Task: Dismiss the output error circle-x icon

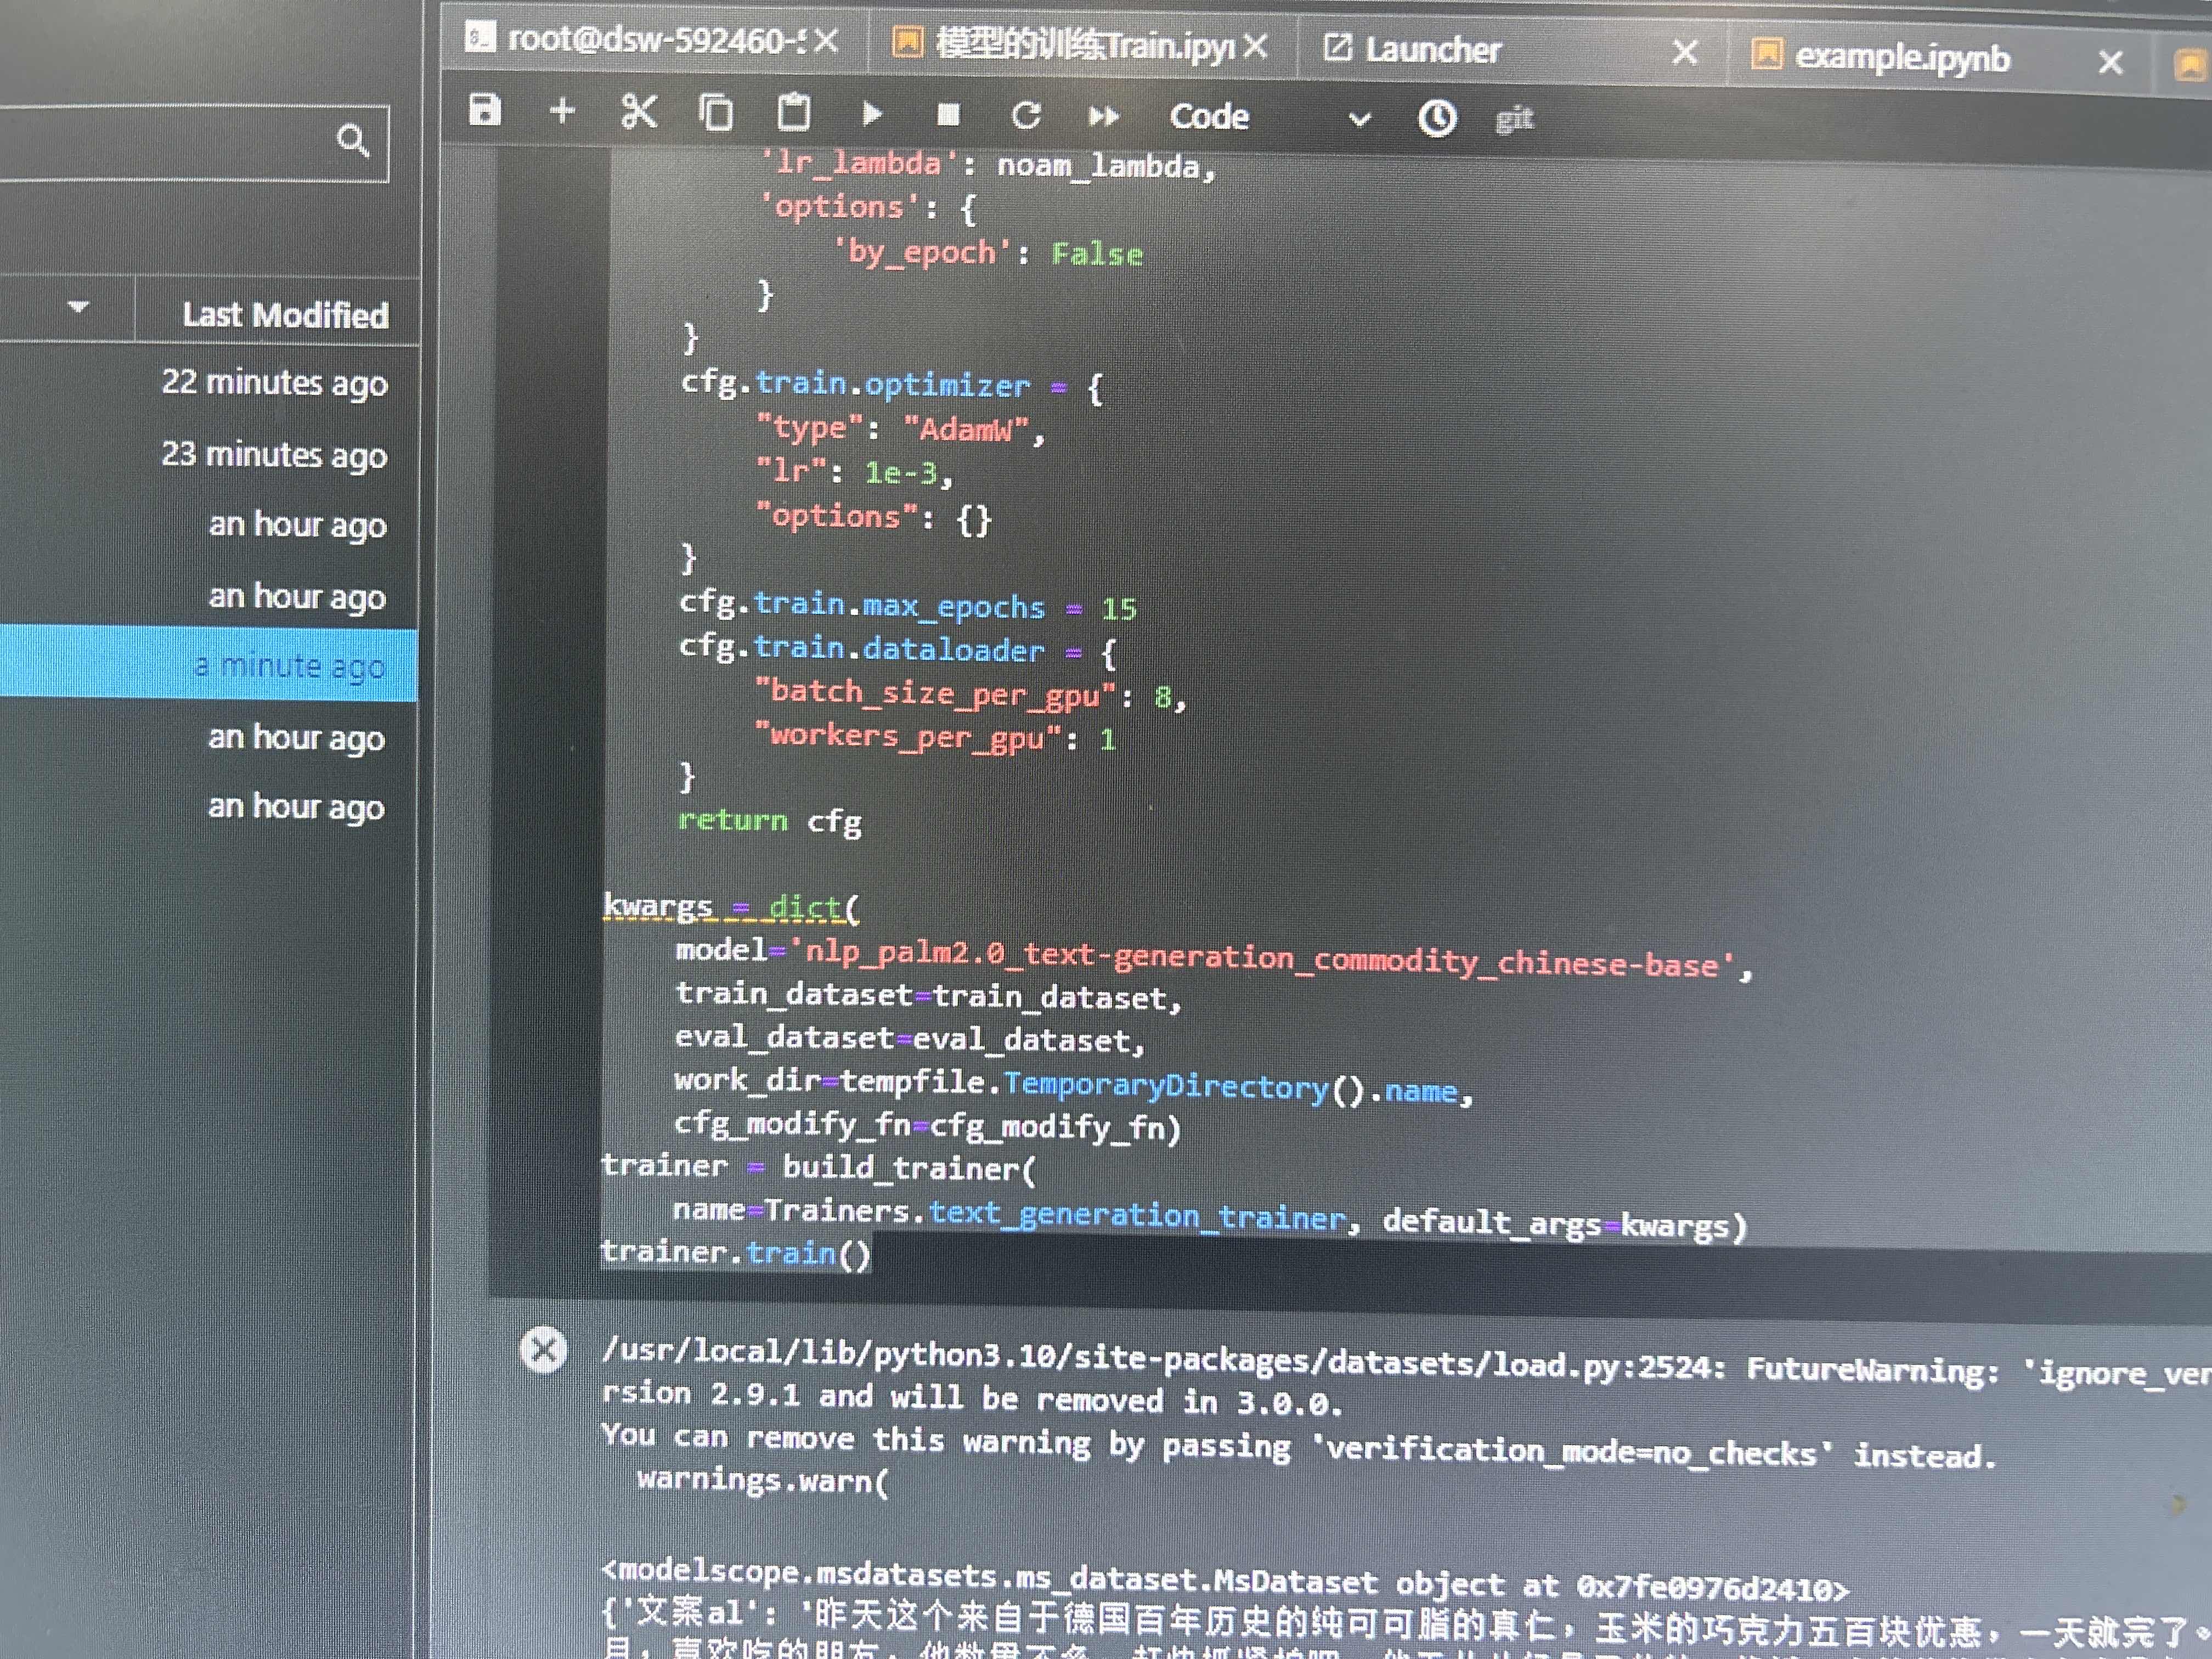Action: coord(544,1350)
